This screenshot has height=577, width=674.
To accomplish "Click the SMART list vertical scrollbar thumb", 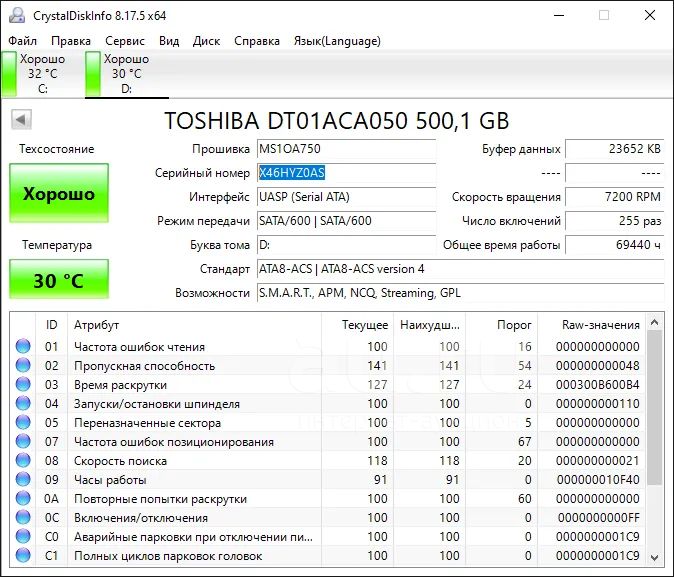I will point(655,408).
